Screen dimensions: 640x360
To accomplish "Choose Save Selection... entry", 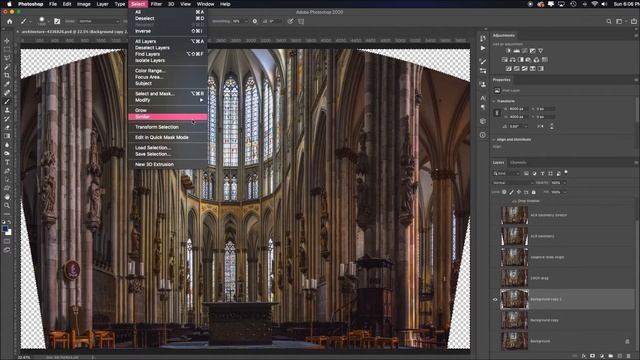I will pos(168,154).
